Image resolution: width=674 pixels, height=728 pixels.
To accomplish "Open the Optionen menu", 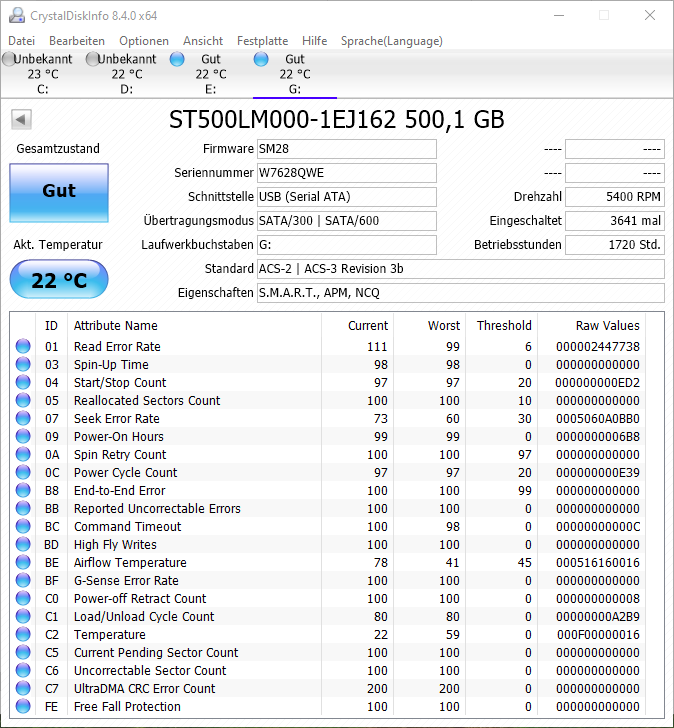I will tap(144, 41).
